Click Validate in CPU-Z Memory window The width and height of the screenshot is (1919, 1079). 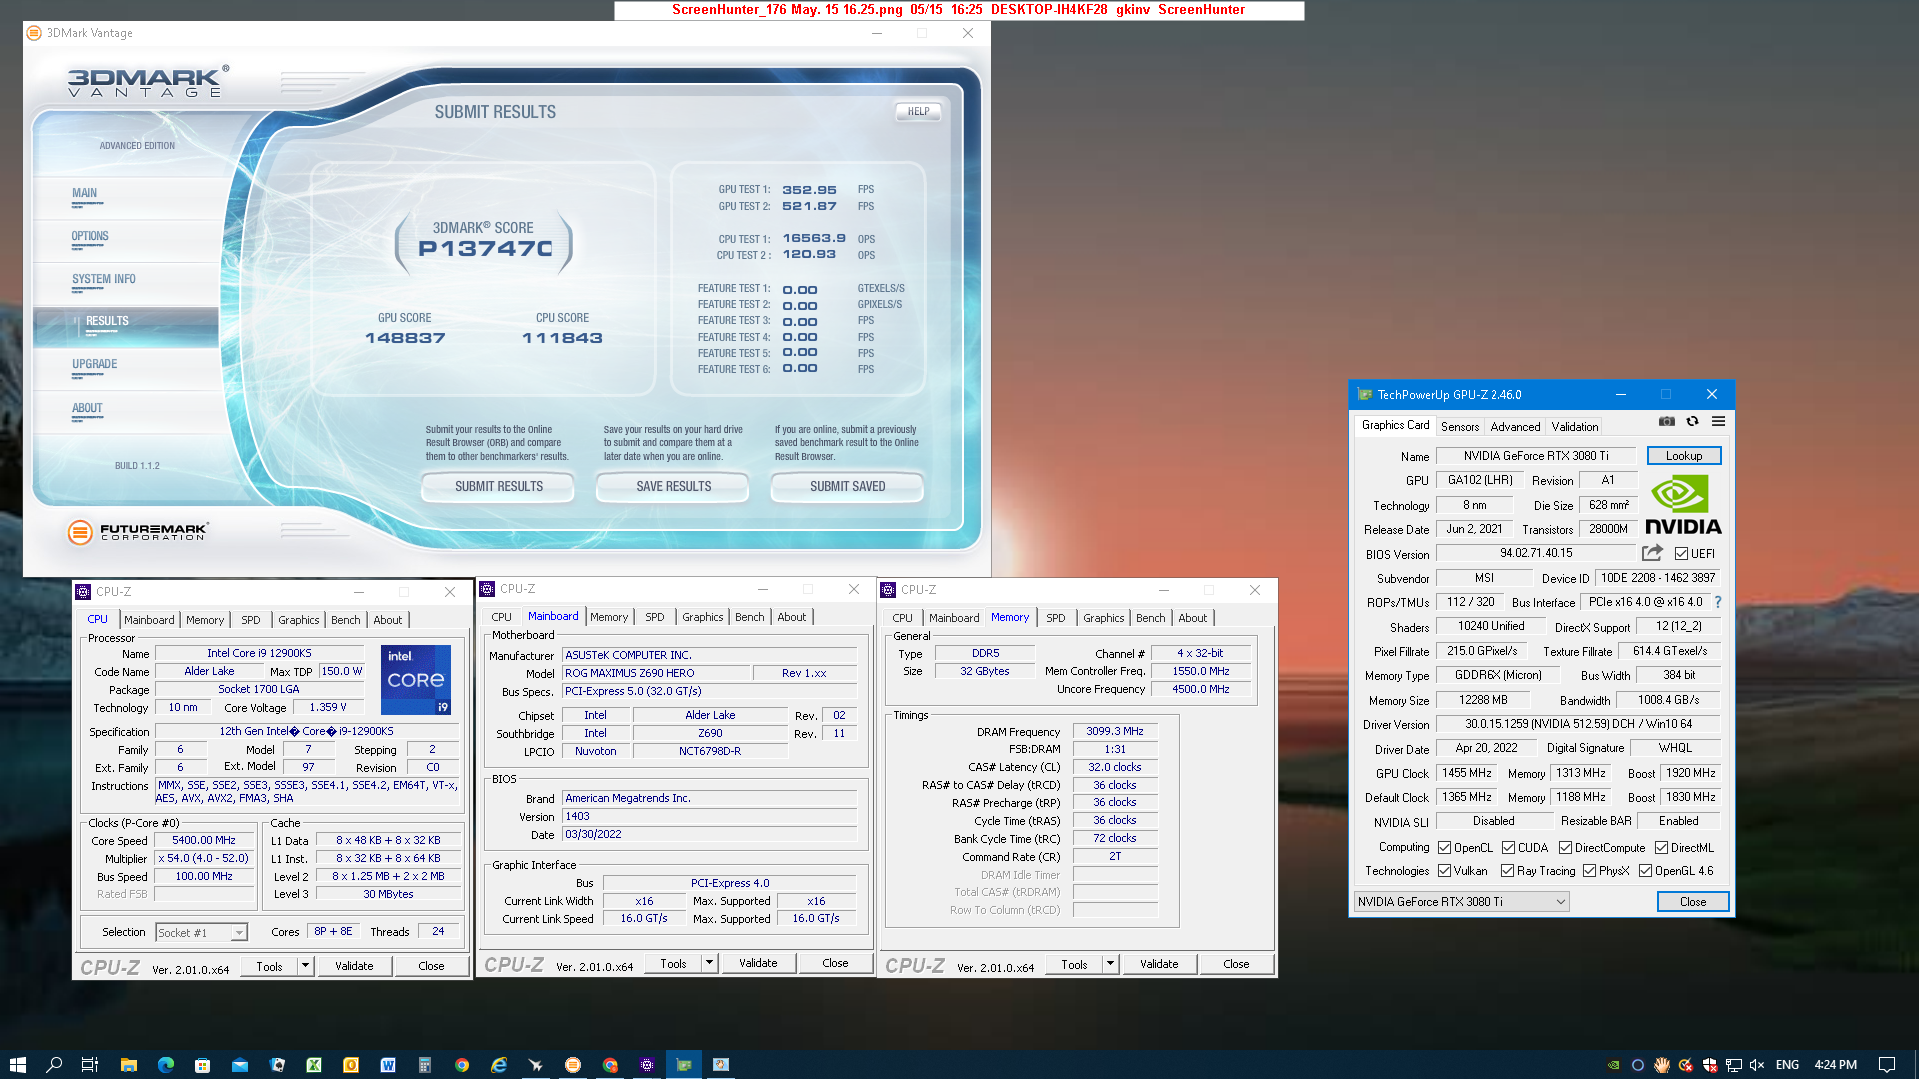[1159, 964]
